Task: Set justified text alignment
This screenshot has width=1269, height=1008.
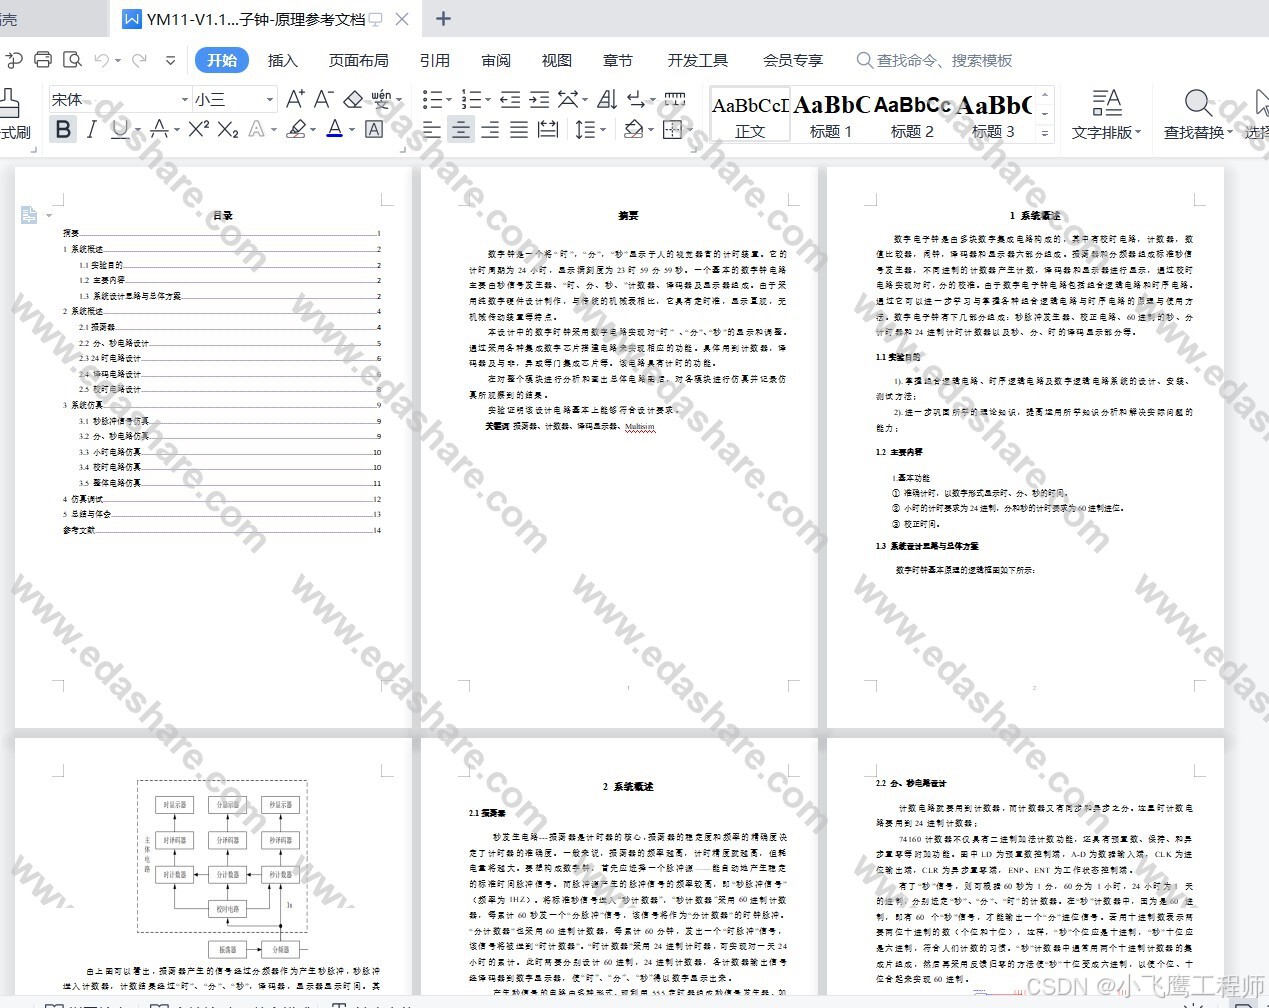Action: tap(518, 129)
